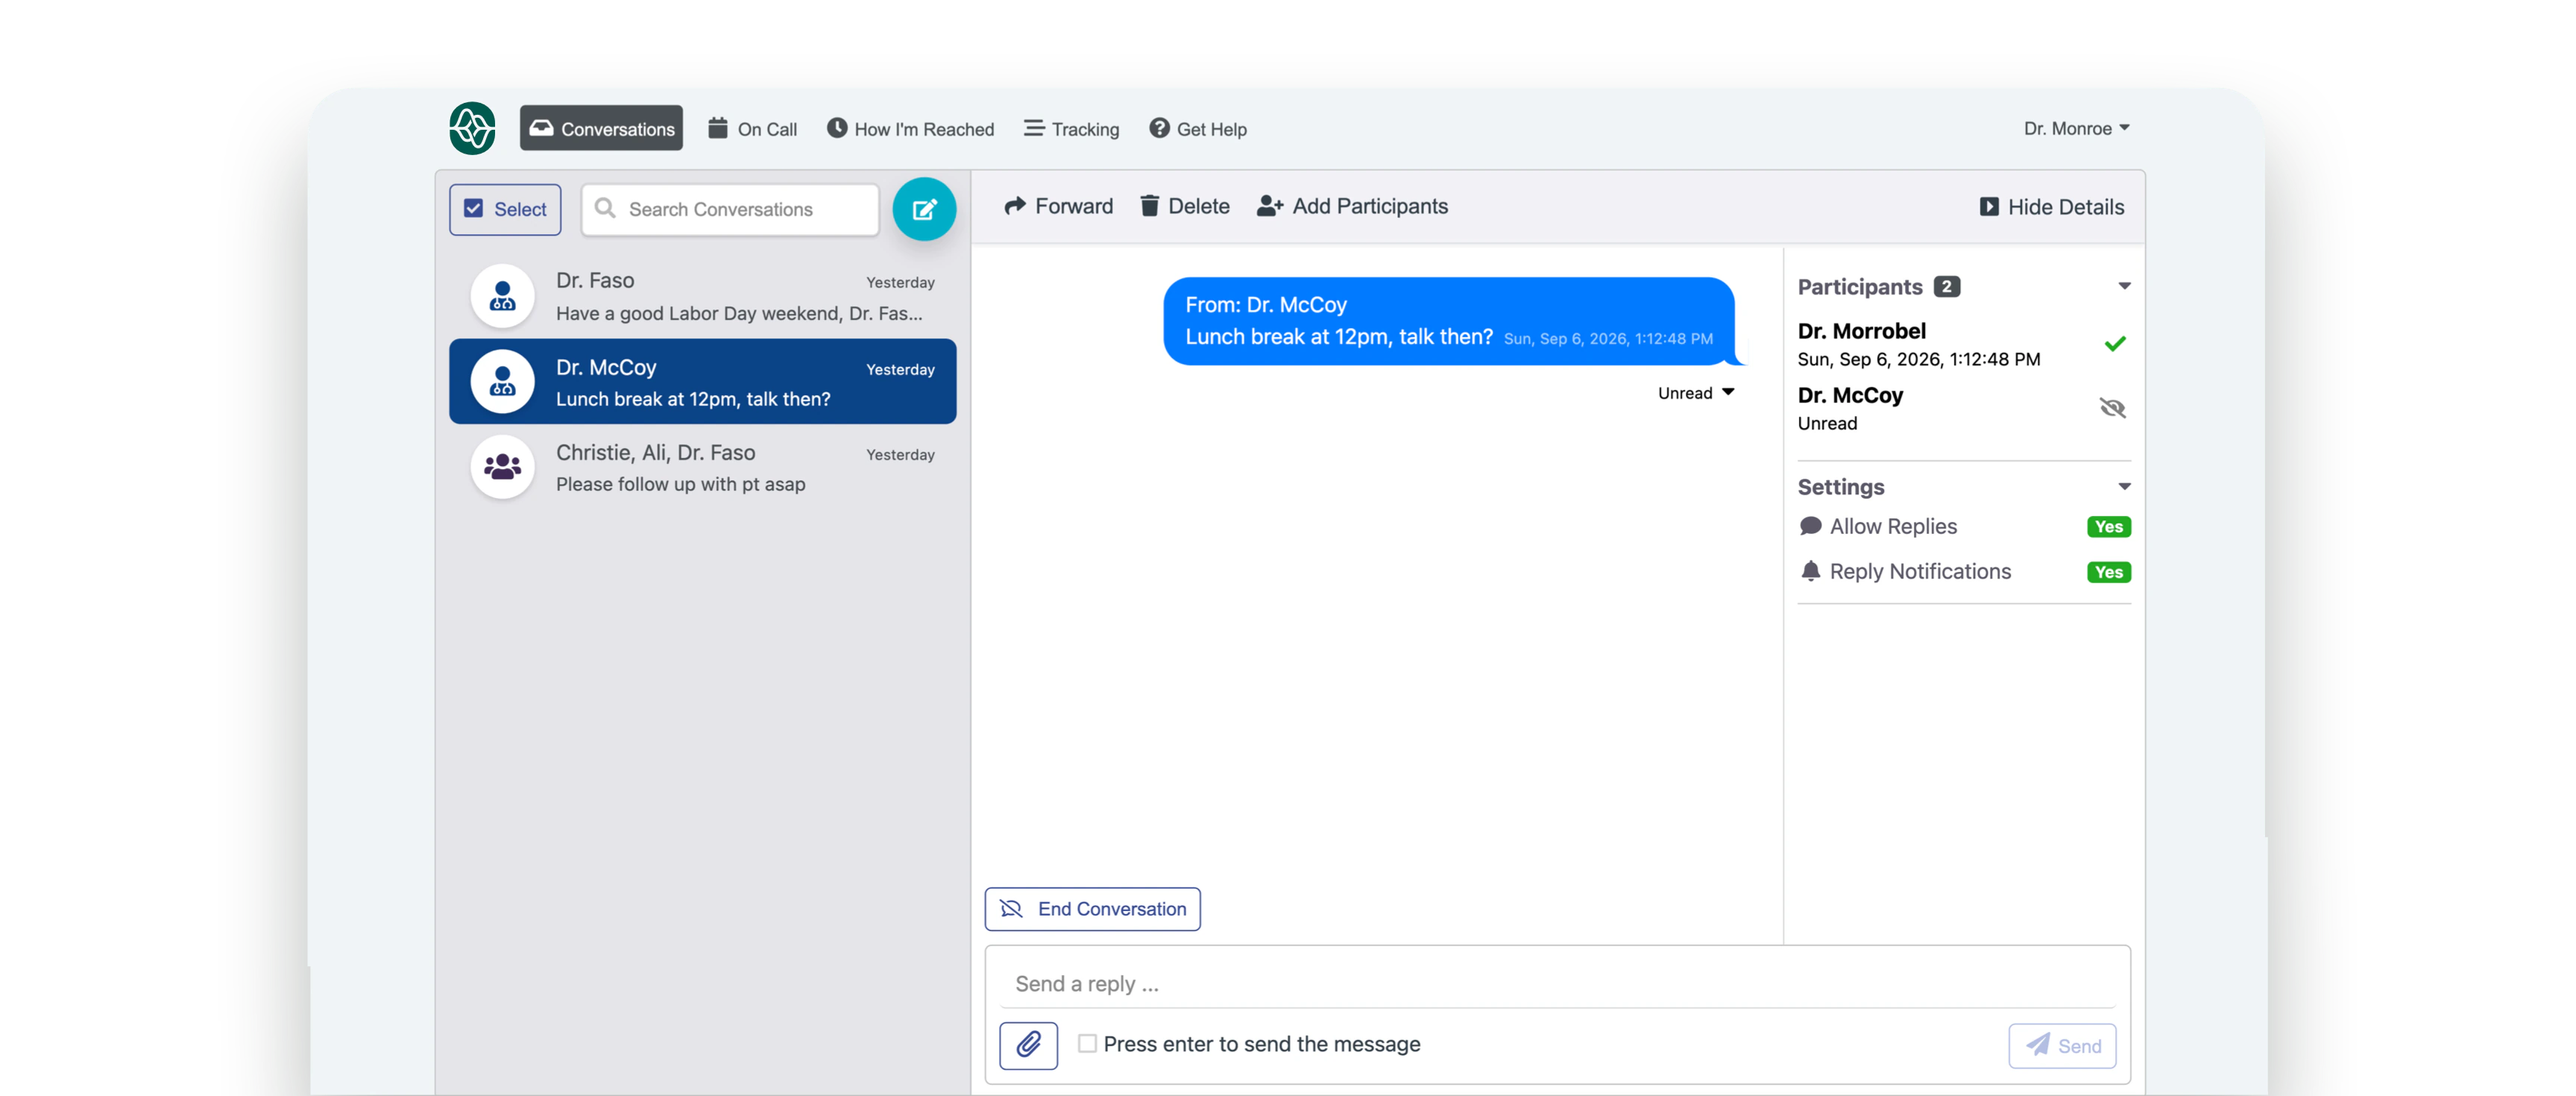Collapse the Settings section
The image size is (2576, 1096).
click(x=2124, y=487)
